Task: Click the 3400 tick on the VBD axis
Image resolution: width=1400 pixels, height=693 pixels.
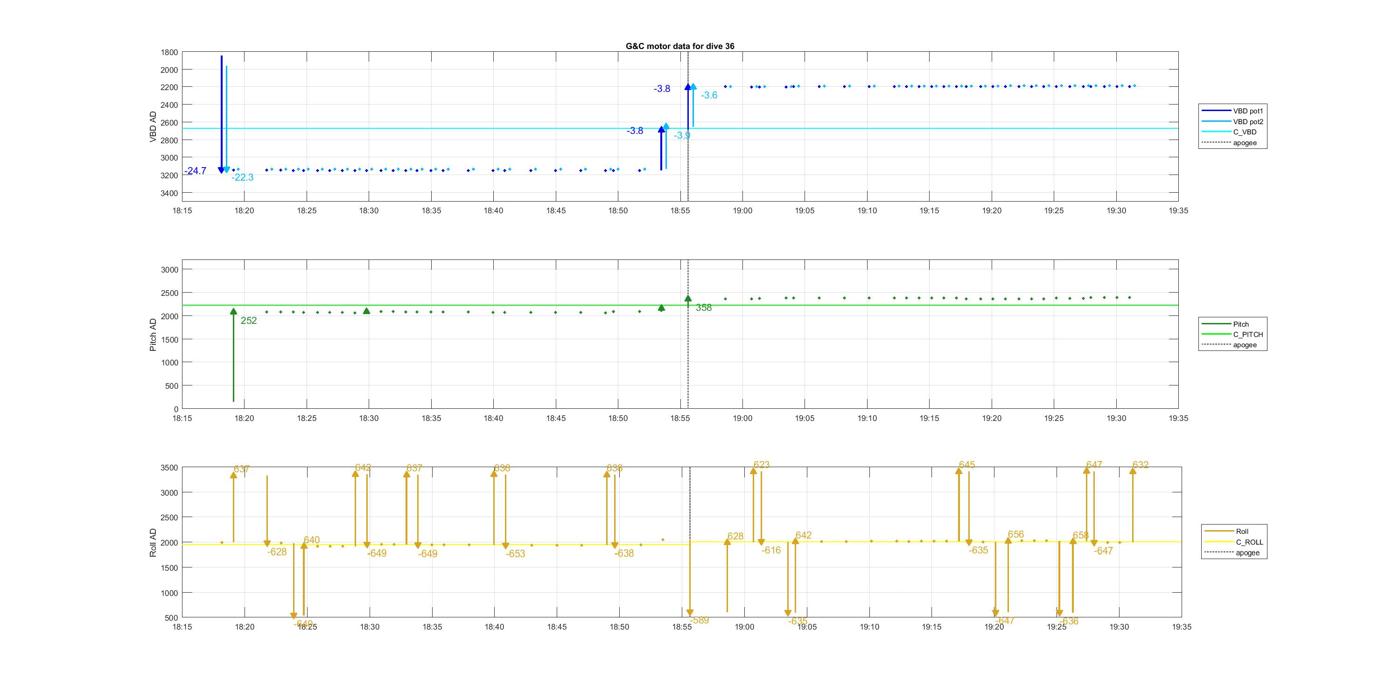Action: coord(169,193)
